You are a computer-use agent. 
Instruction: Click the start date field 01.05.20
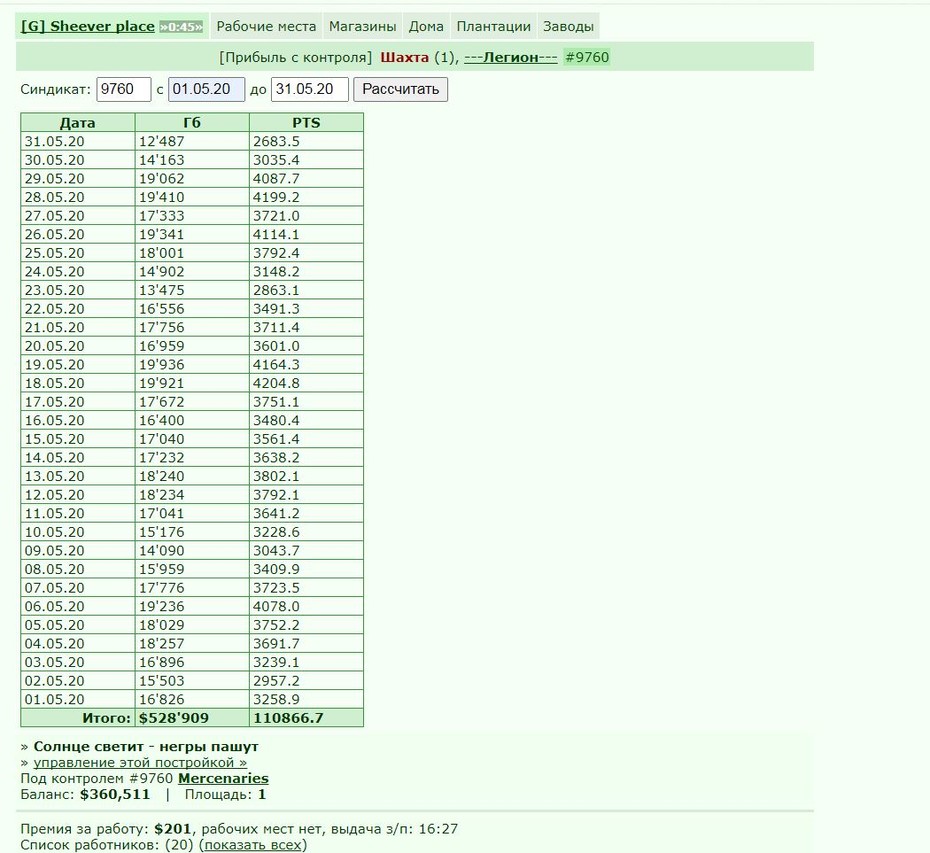206,90
